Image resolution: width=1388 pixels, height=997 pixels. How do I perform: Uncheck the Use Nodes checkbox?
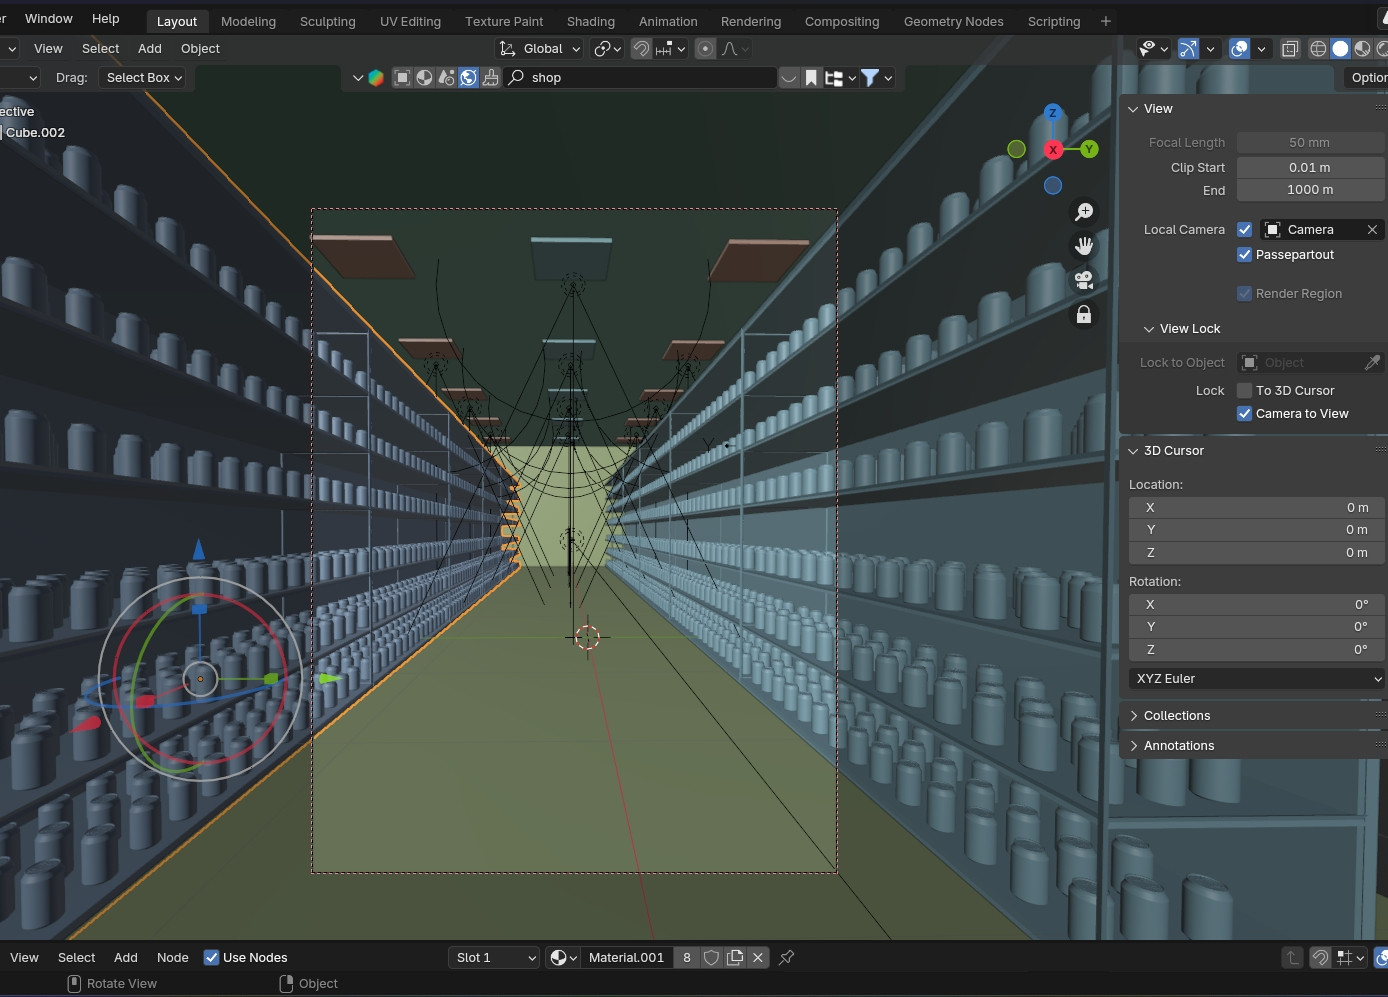coord(211,957)
